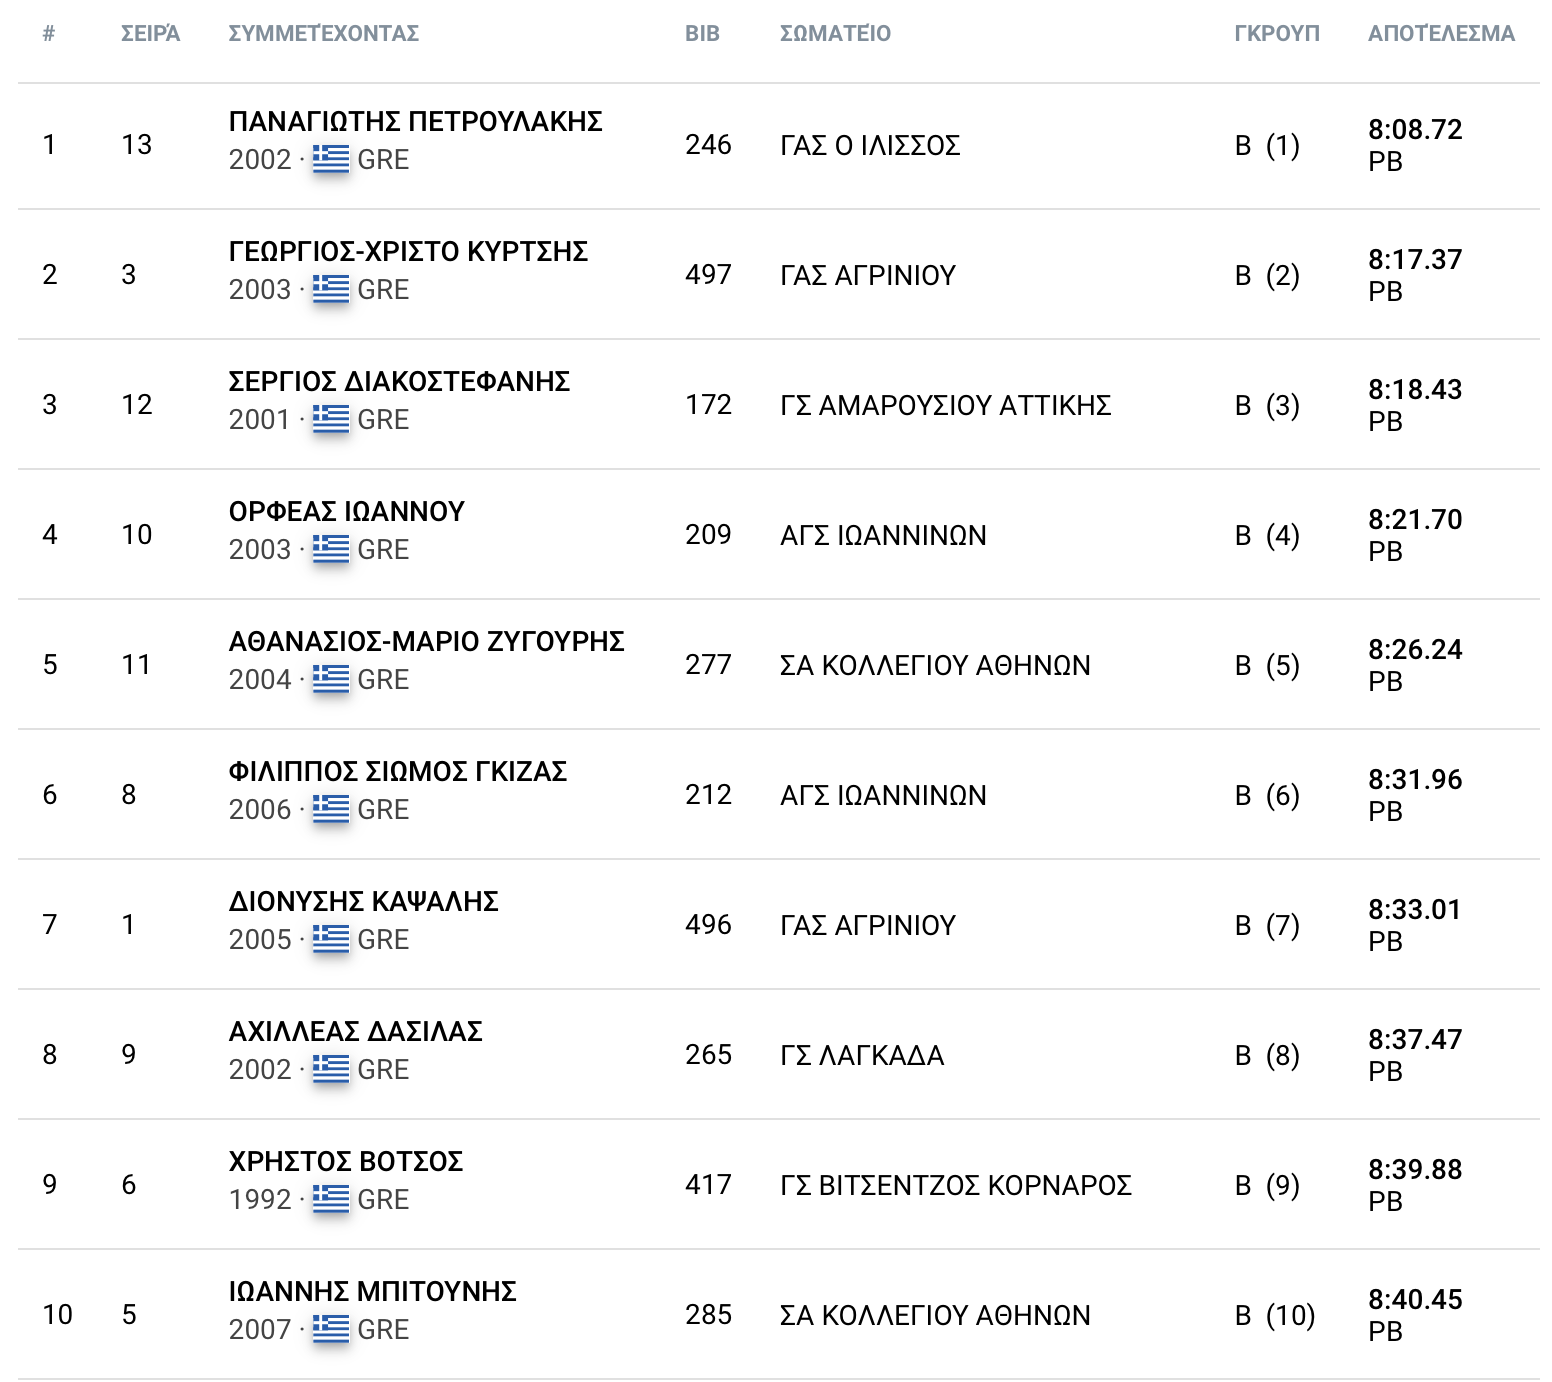Click the flag icon under ΣΕΡΓΙΟΣ ΔΙΑΚΟΣΤΕΦΑΝΗΣ
Viewport: 1552px width, 1382px height.
pyautogui.click(x=330, y=419)
